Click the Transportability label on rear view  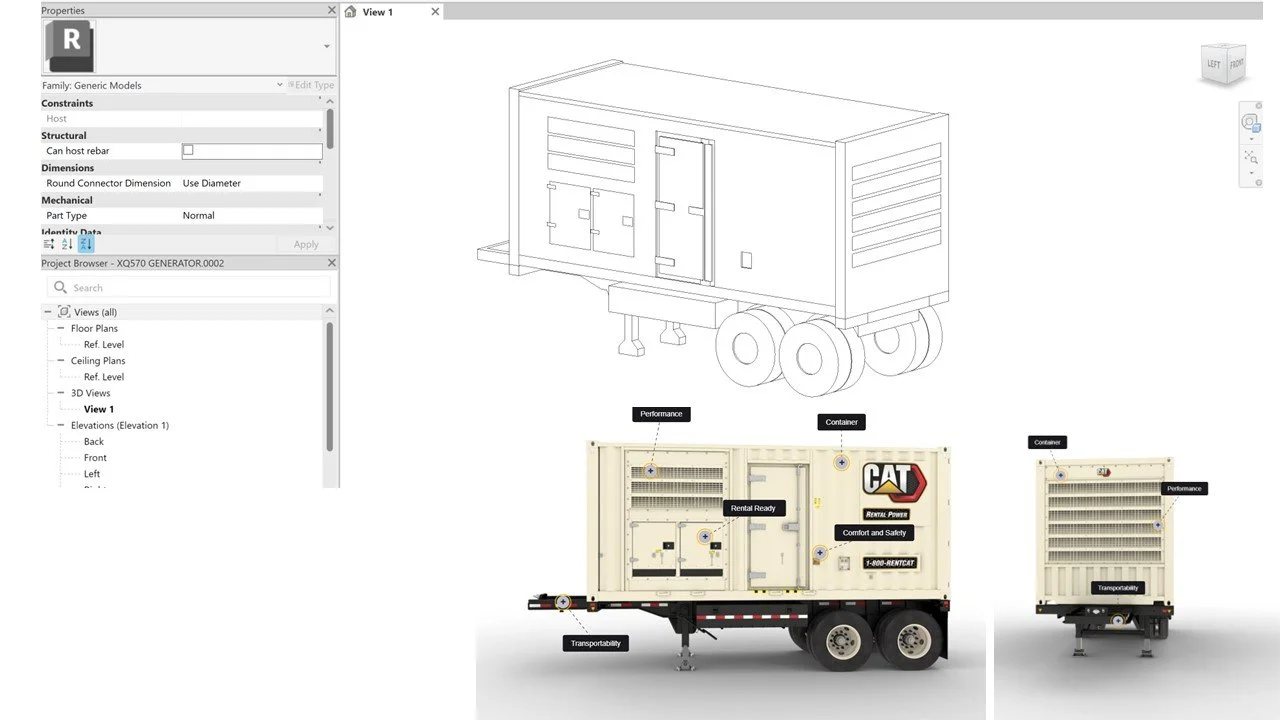click(x=1118, y=588)
